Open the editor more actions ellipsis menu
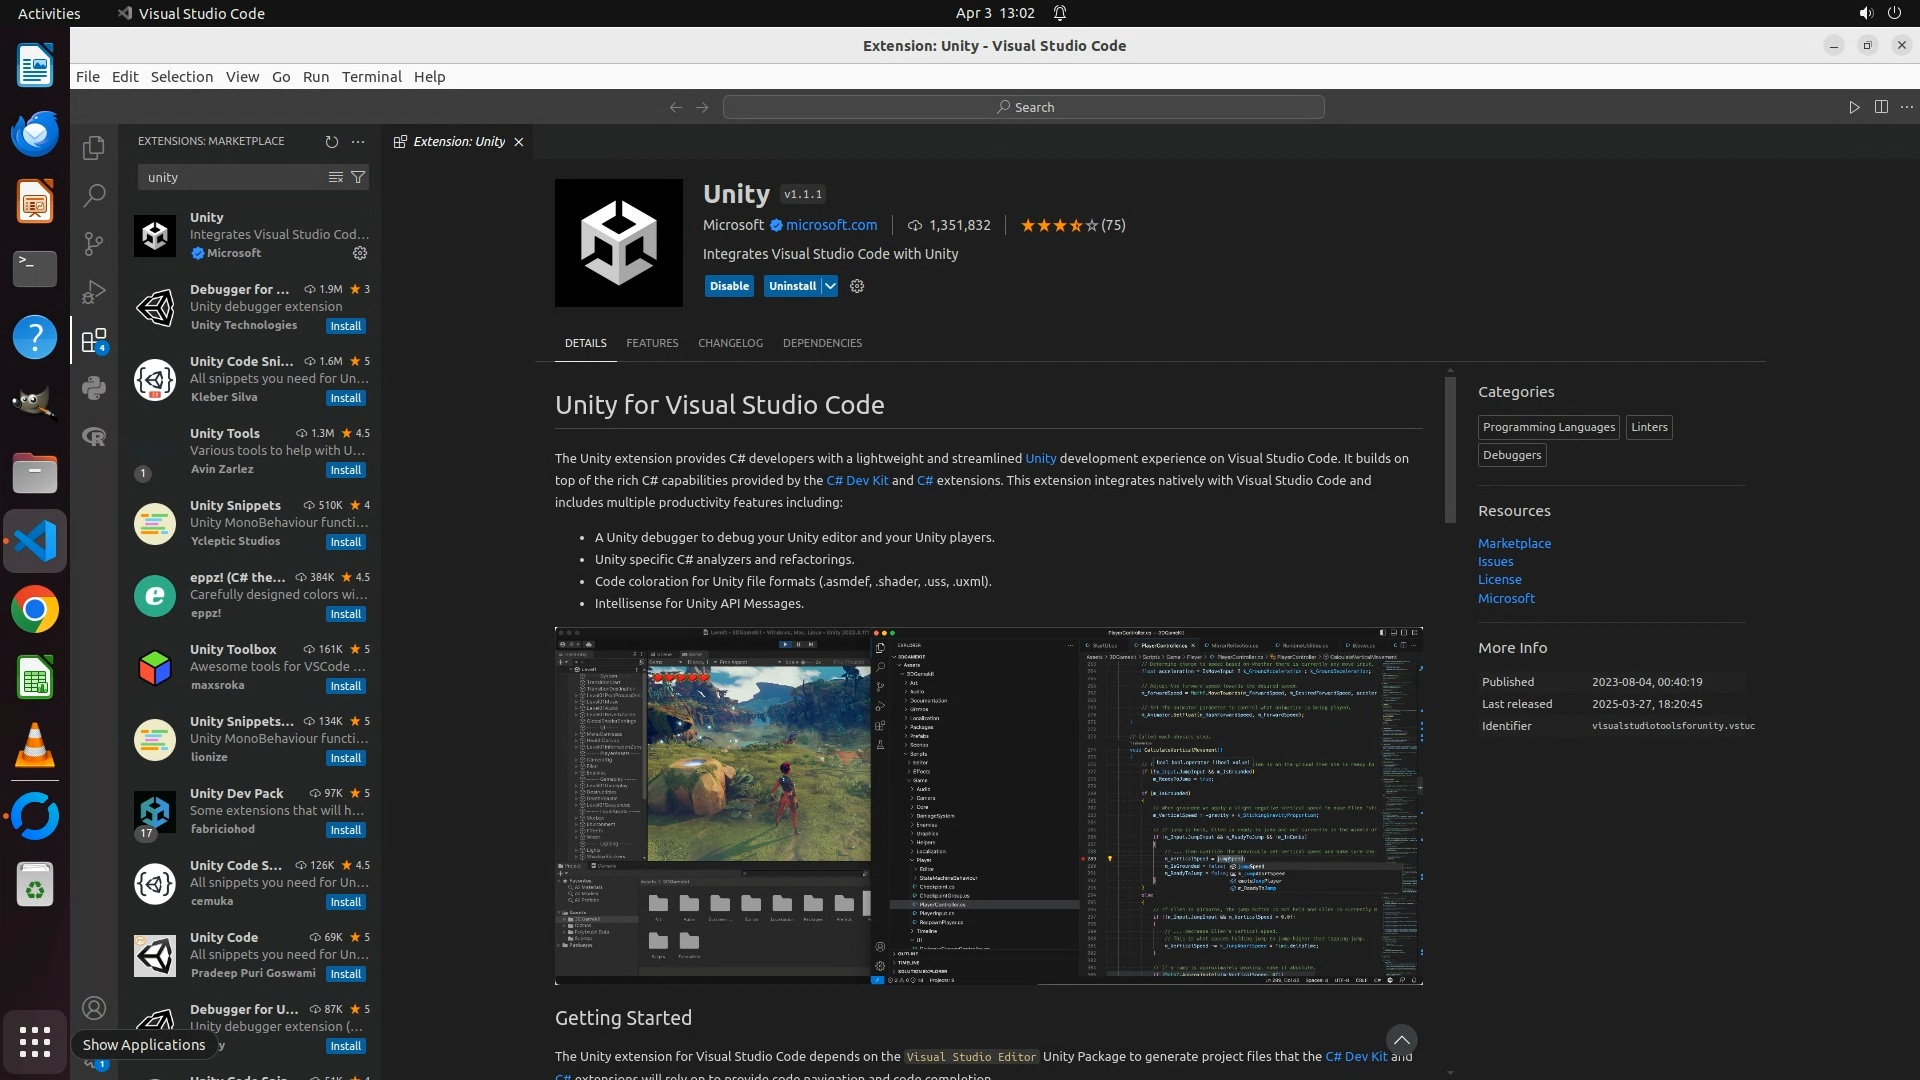This screenshot has width=1920, height=1080. tap(1907, 107)
